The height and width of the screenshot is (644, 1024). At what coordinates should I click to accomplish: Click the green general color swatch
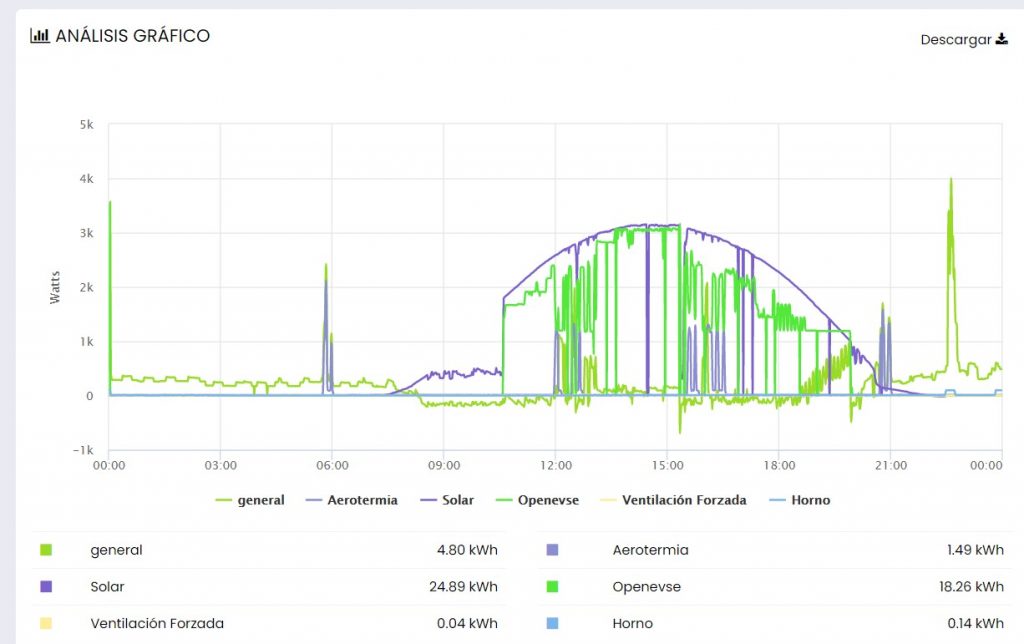click(x=45, y=550)
